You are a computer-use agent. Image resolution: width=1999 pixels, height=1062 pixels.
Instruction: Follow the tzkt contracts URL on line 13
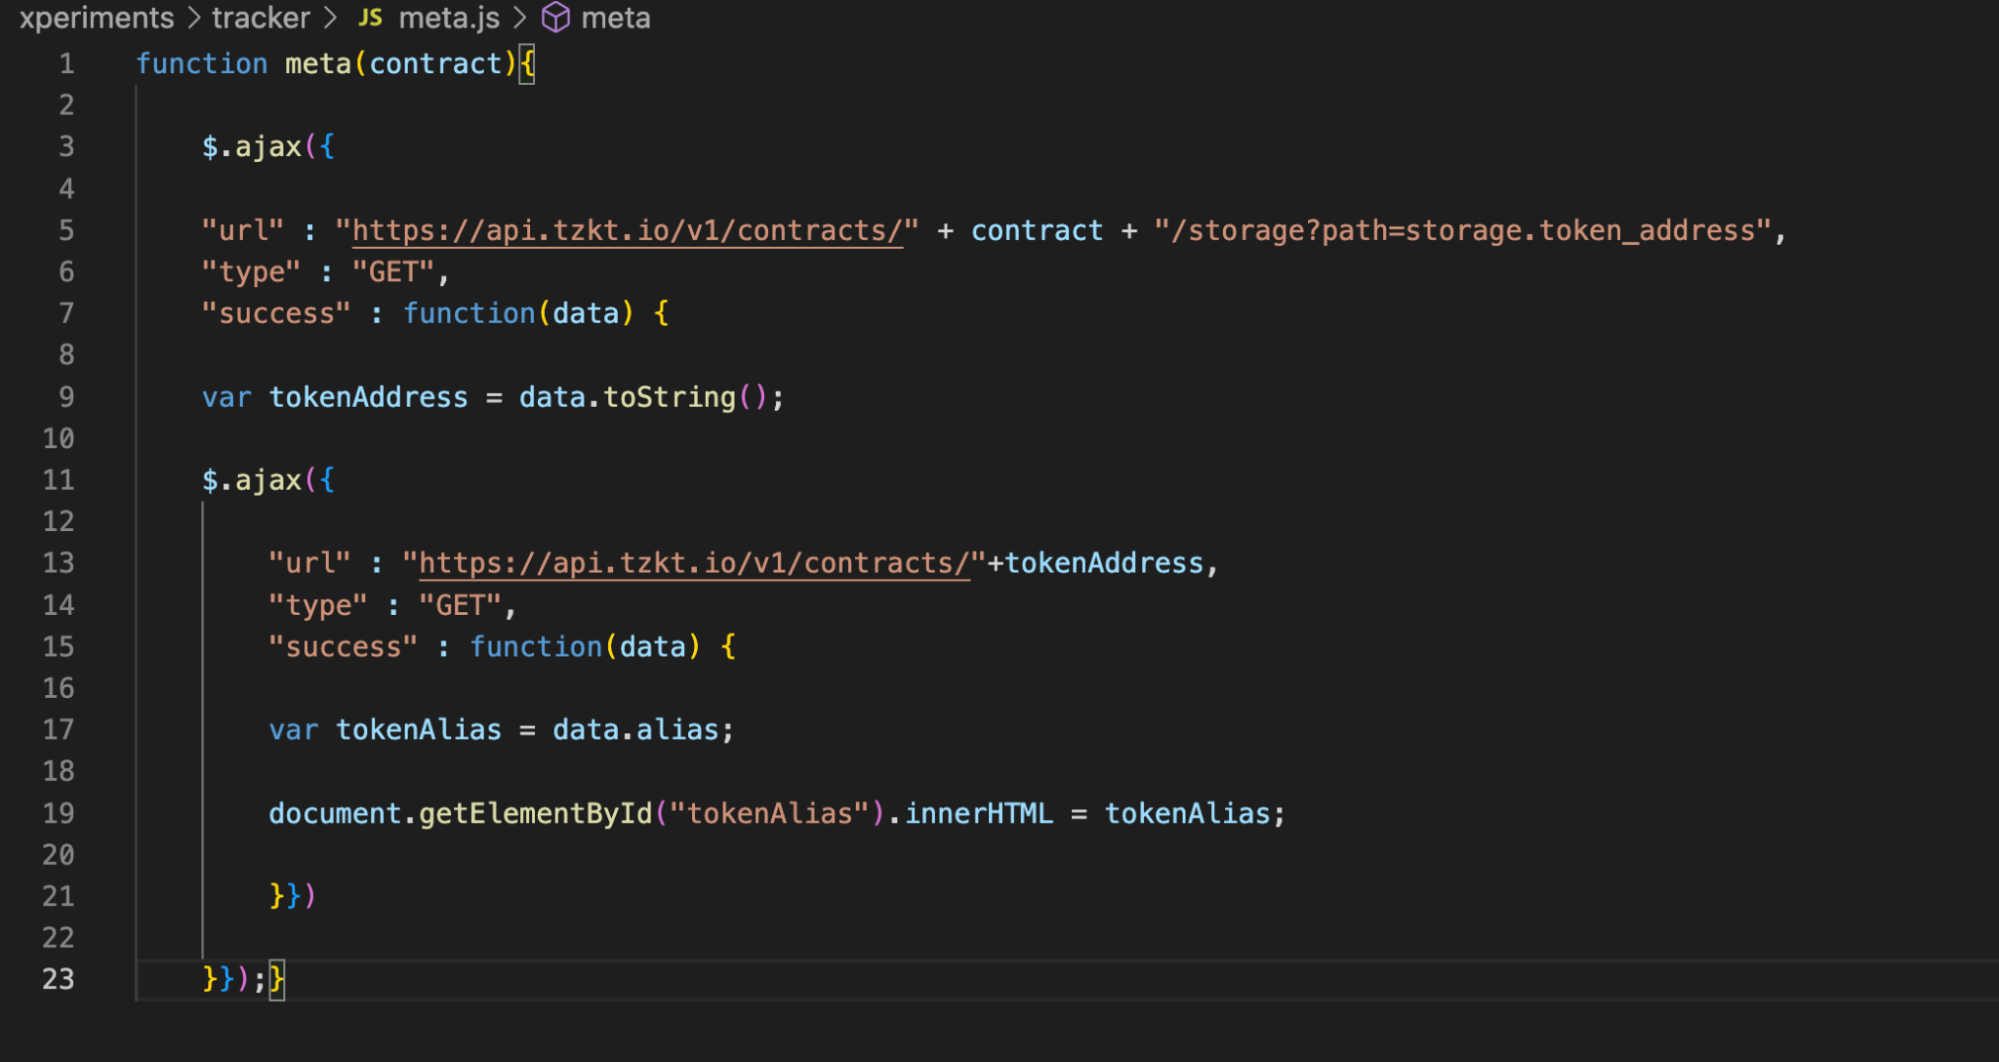[694, 564]
